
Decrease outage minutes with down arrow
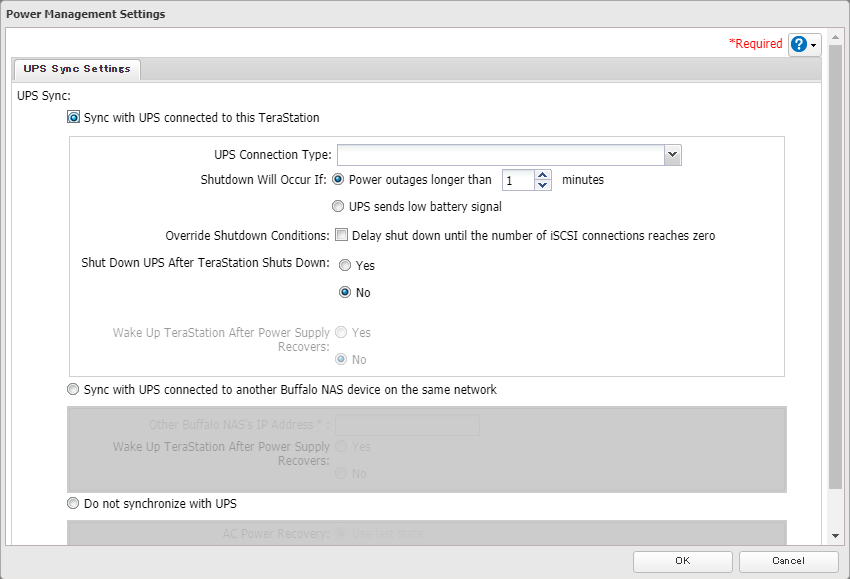click(543, 186)
